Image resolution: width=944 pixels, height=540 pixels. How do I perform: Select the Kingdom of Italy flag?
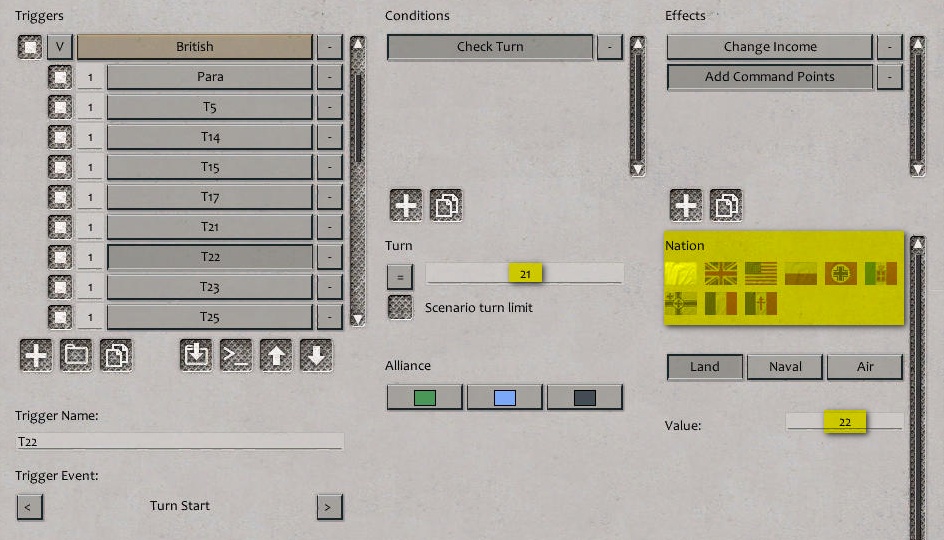click(881, 273)
